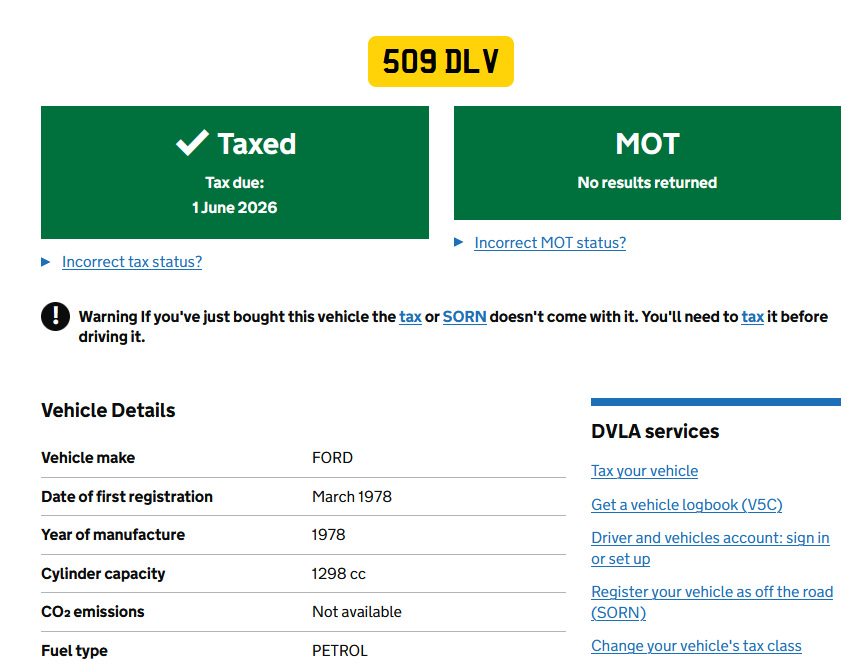Click the FORD vehicle make value
862x667 pixels.
pos(332,458)
